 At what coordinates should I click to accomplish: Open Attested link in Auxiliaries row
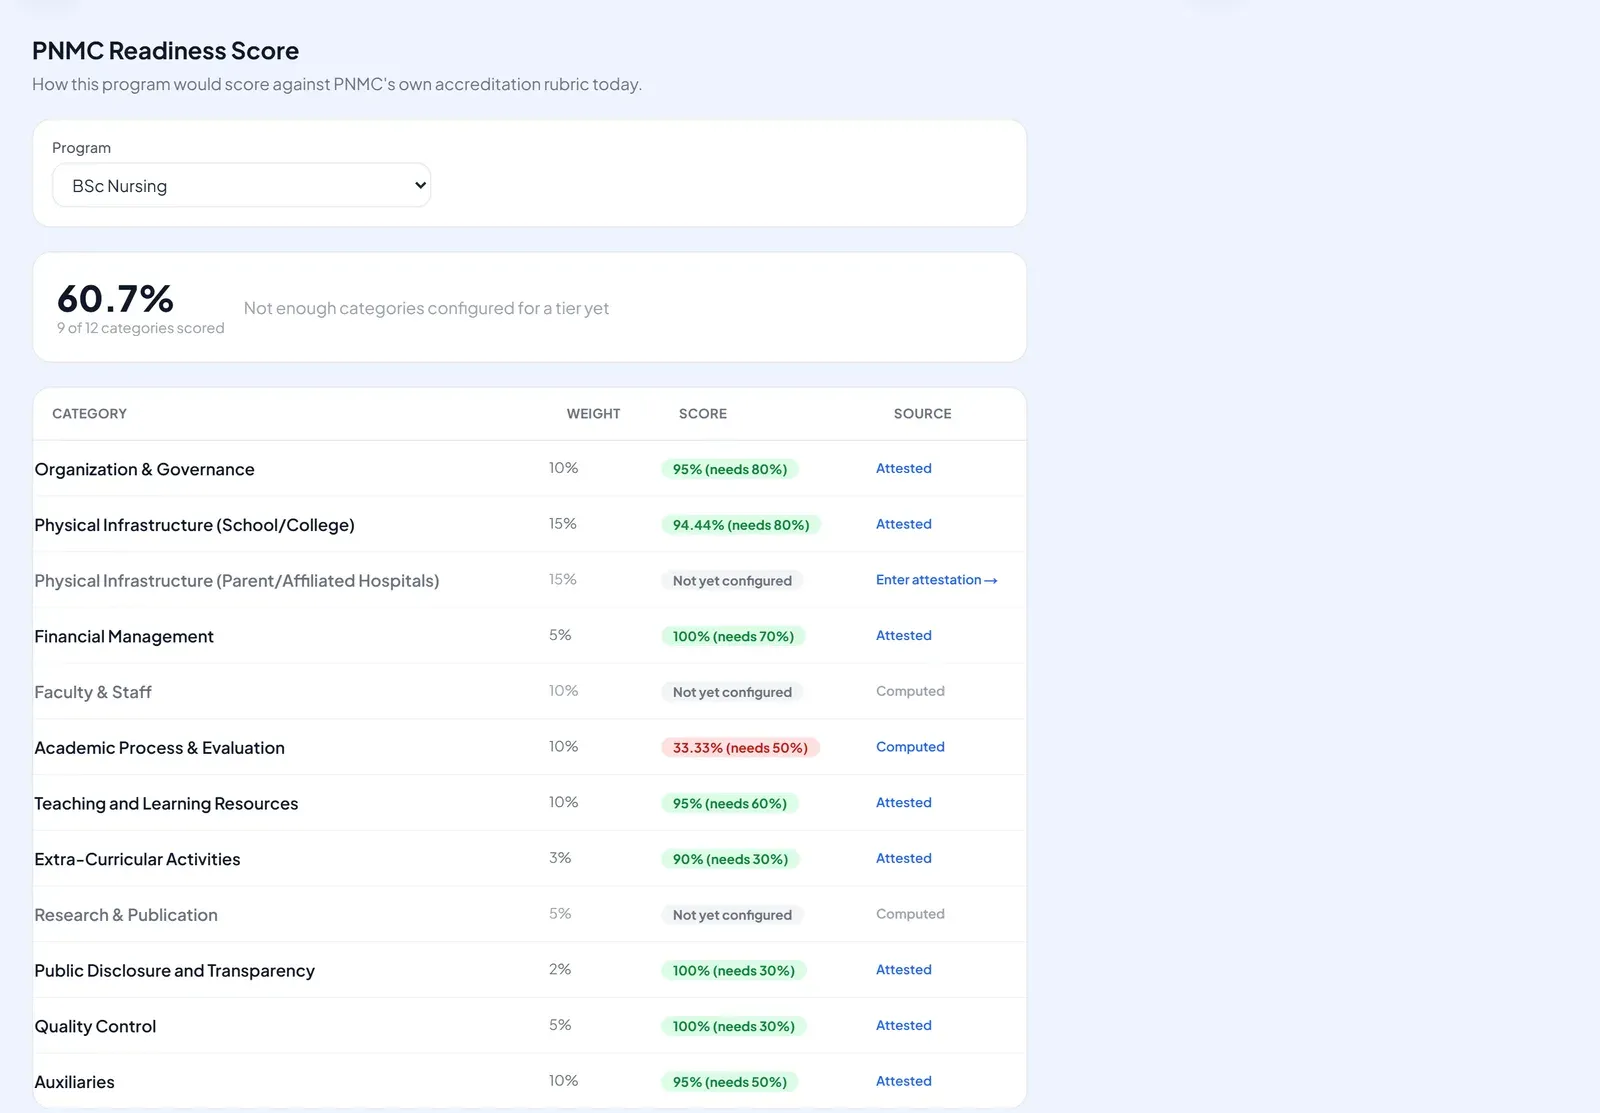[904, 1081]
